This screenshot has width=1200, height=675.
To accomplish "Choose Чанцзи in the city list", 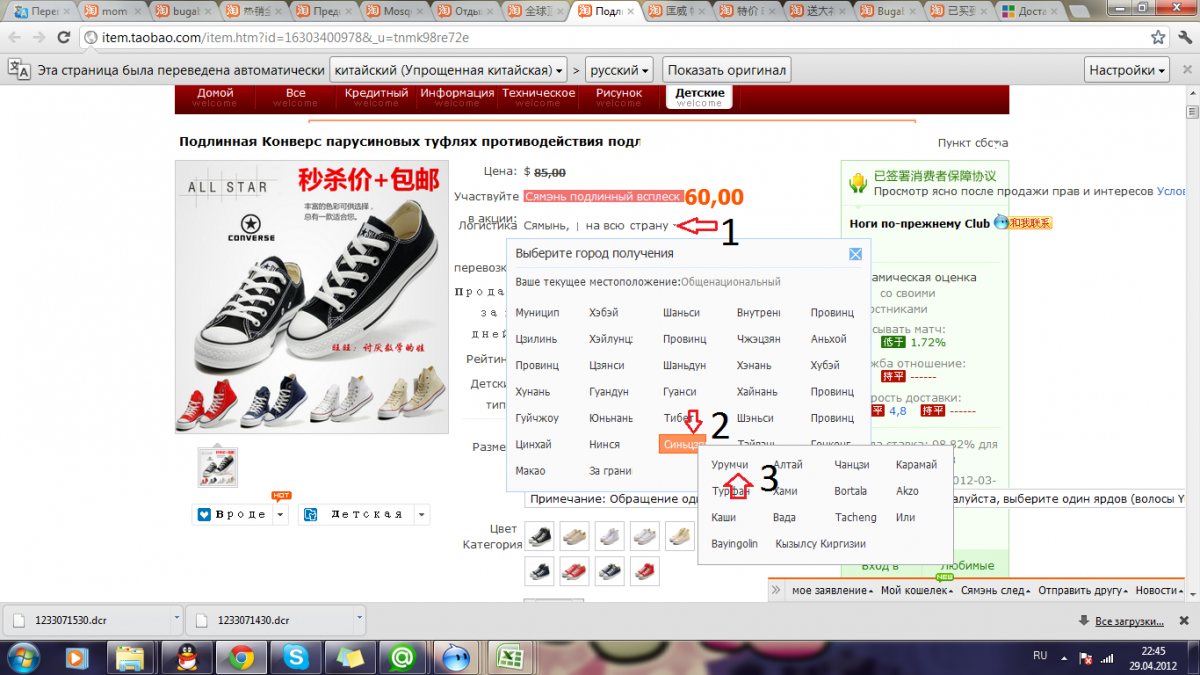I will [852, 465].
